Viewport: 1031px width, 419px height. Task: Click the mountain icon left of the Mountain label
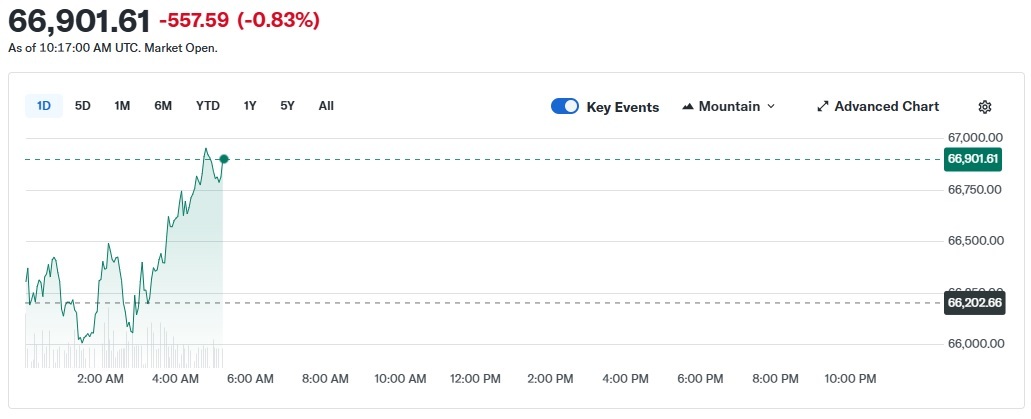[688, 107]
